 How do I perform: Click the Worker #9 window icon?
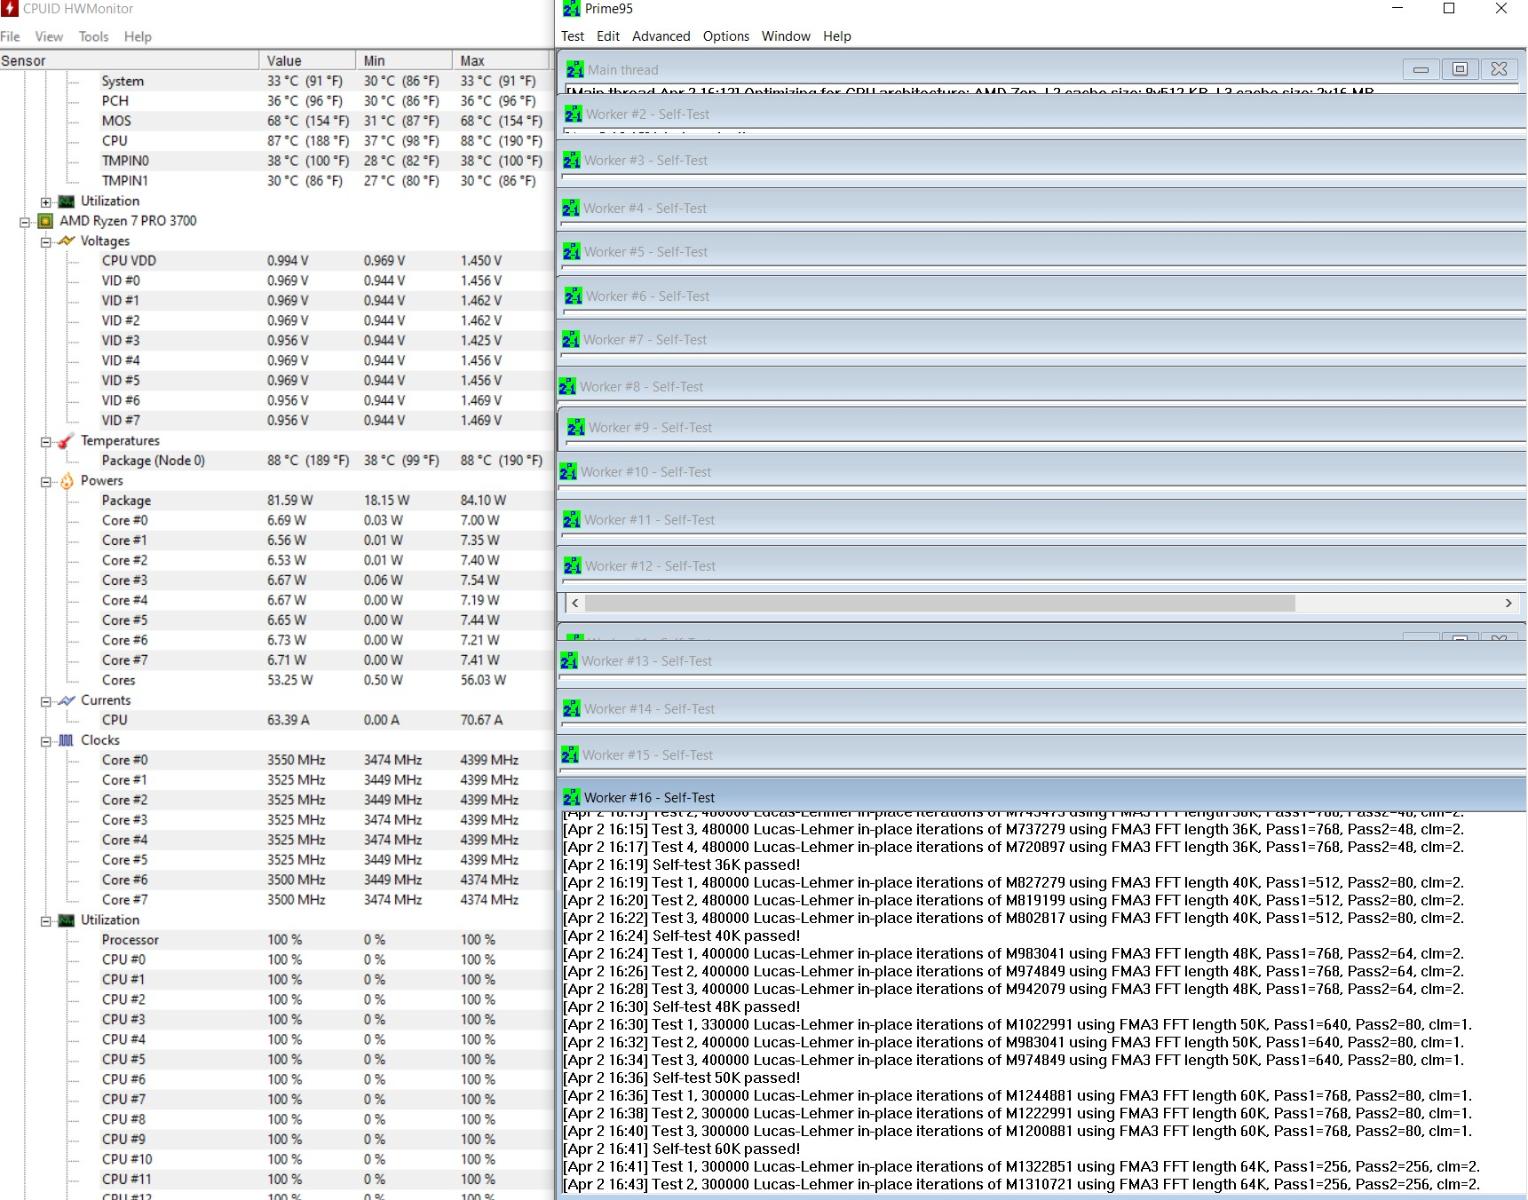[576, 427]
